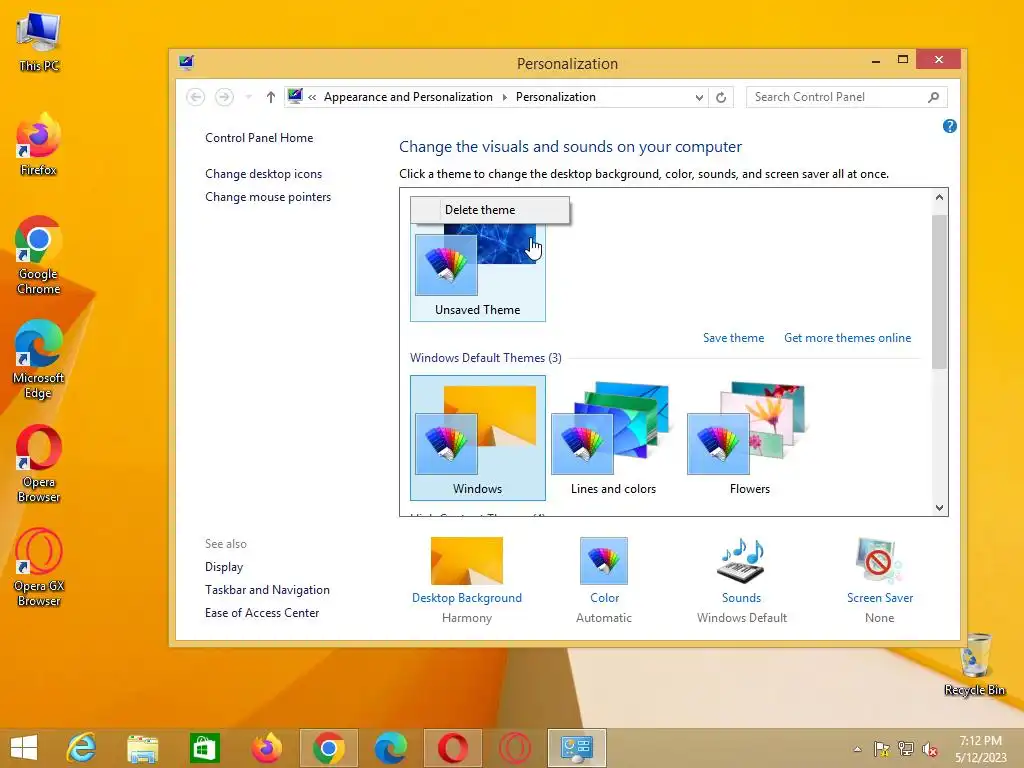Screen dimensions: 1024x768
Task: Open This PC desktop icon
Action: pos(39,40)
